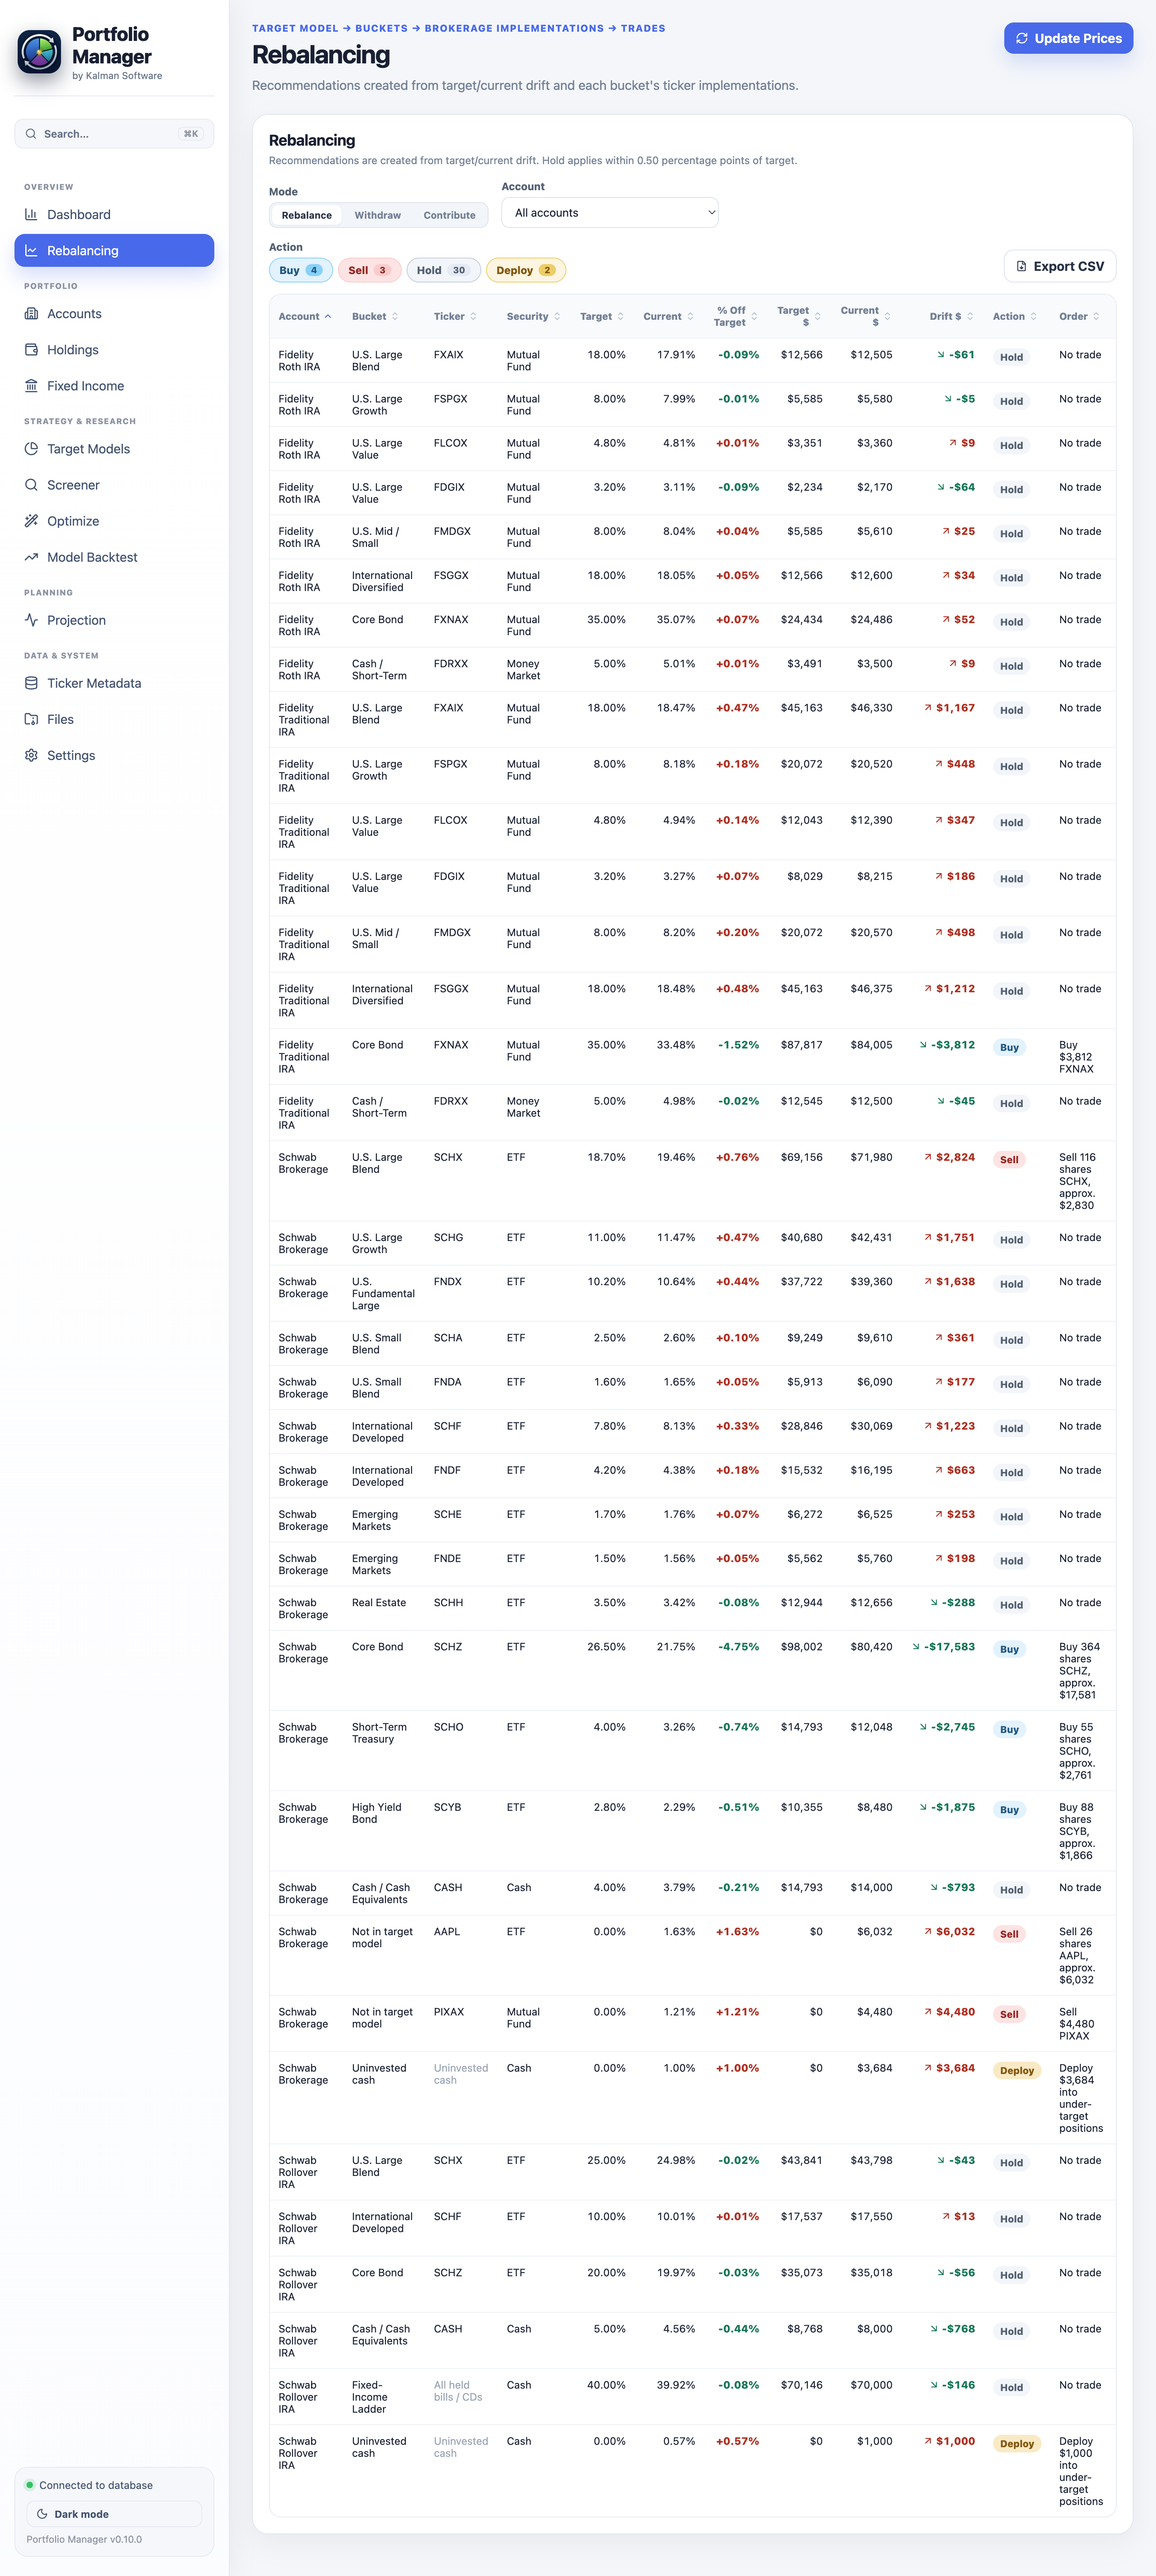Open Projection in the sidebar
1156x2576 pixels.
click(114, 619)
